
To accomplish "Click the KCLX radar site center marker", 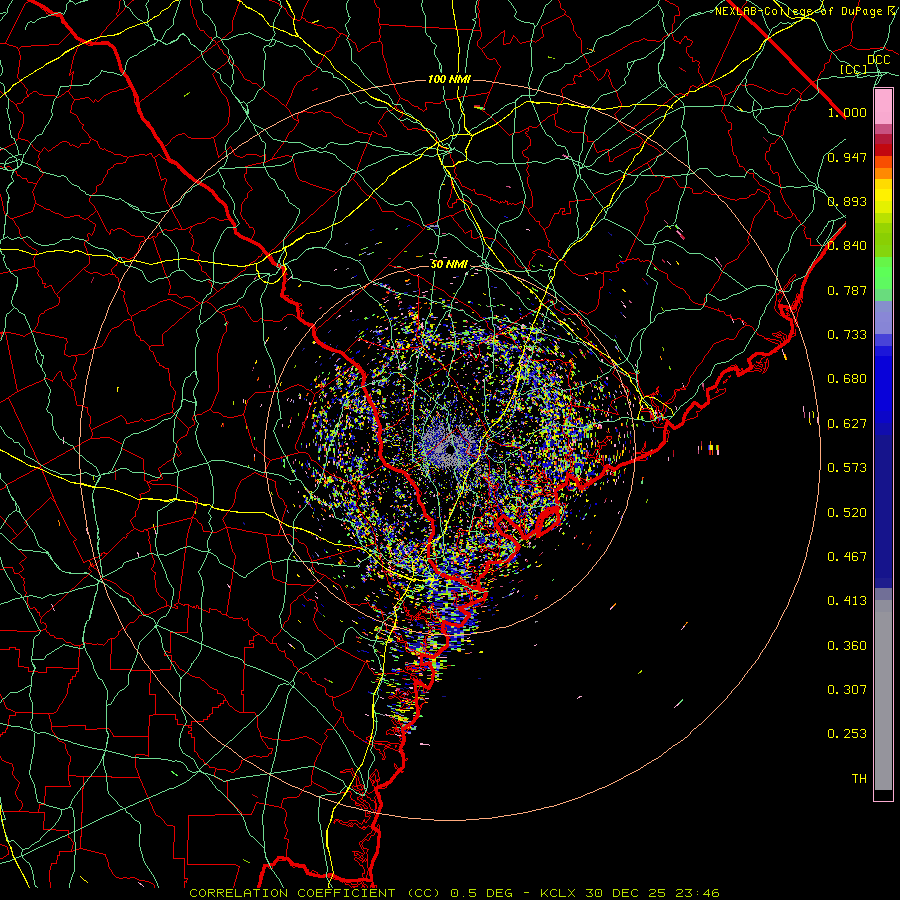I will point(450,449).
